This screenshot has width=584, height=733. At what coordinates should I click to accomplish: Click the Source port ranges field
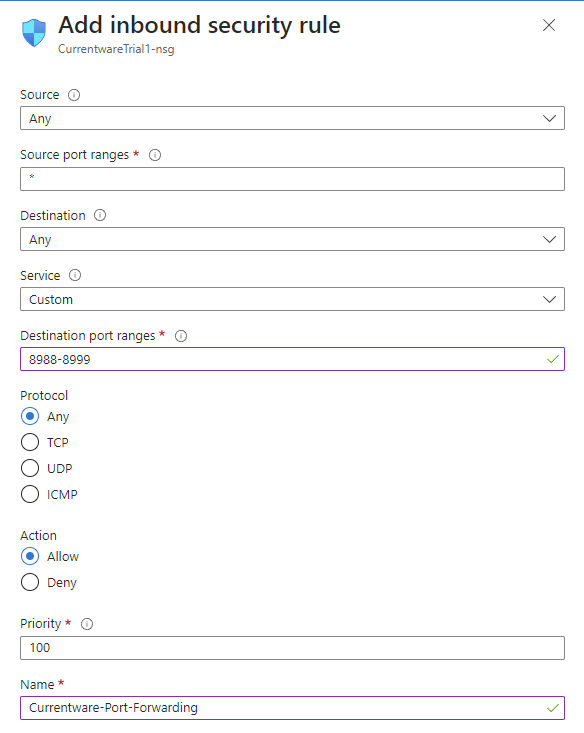[292, 179]
